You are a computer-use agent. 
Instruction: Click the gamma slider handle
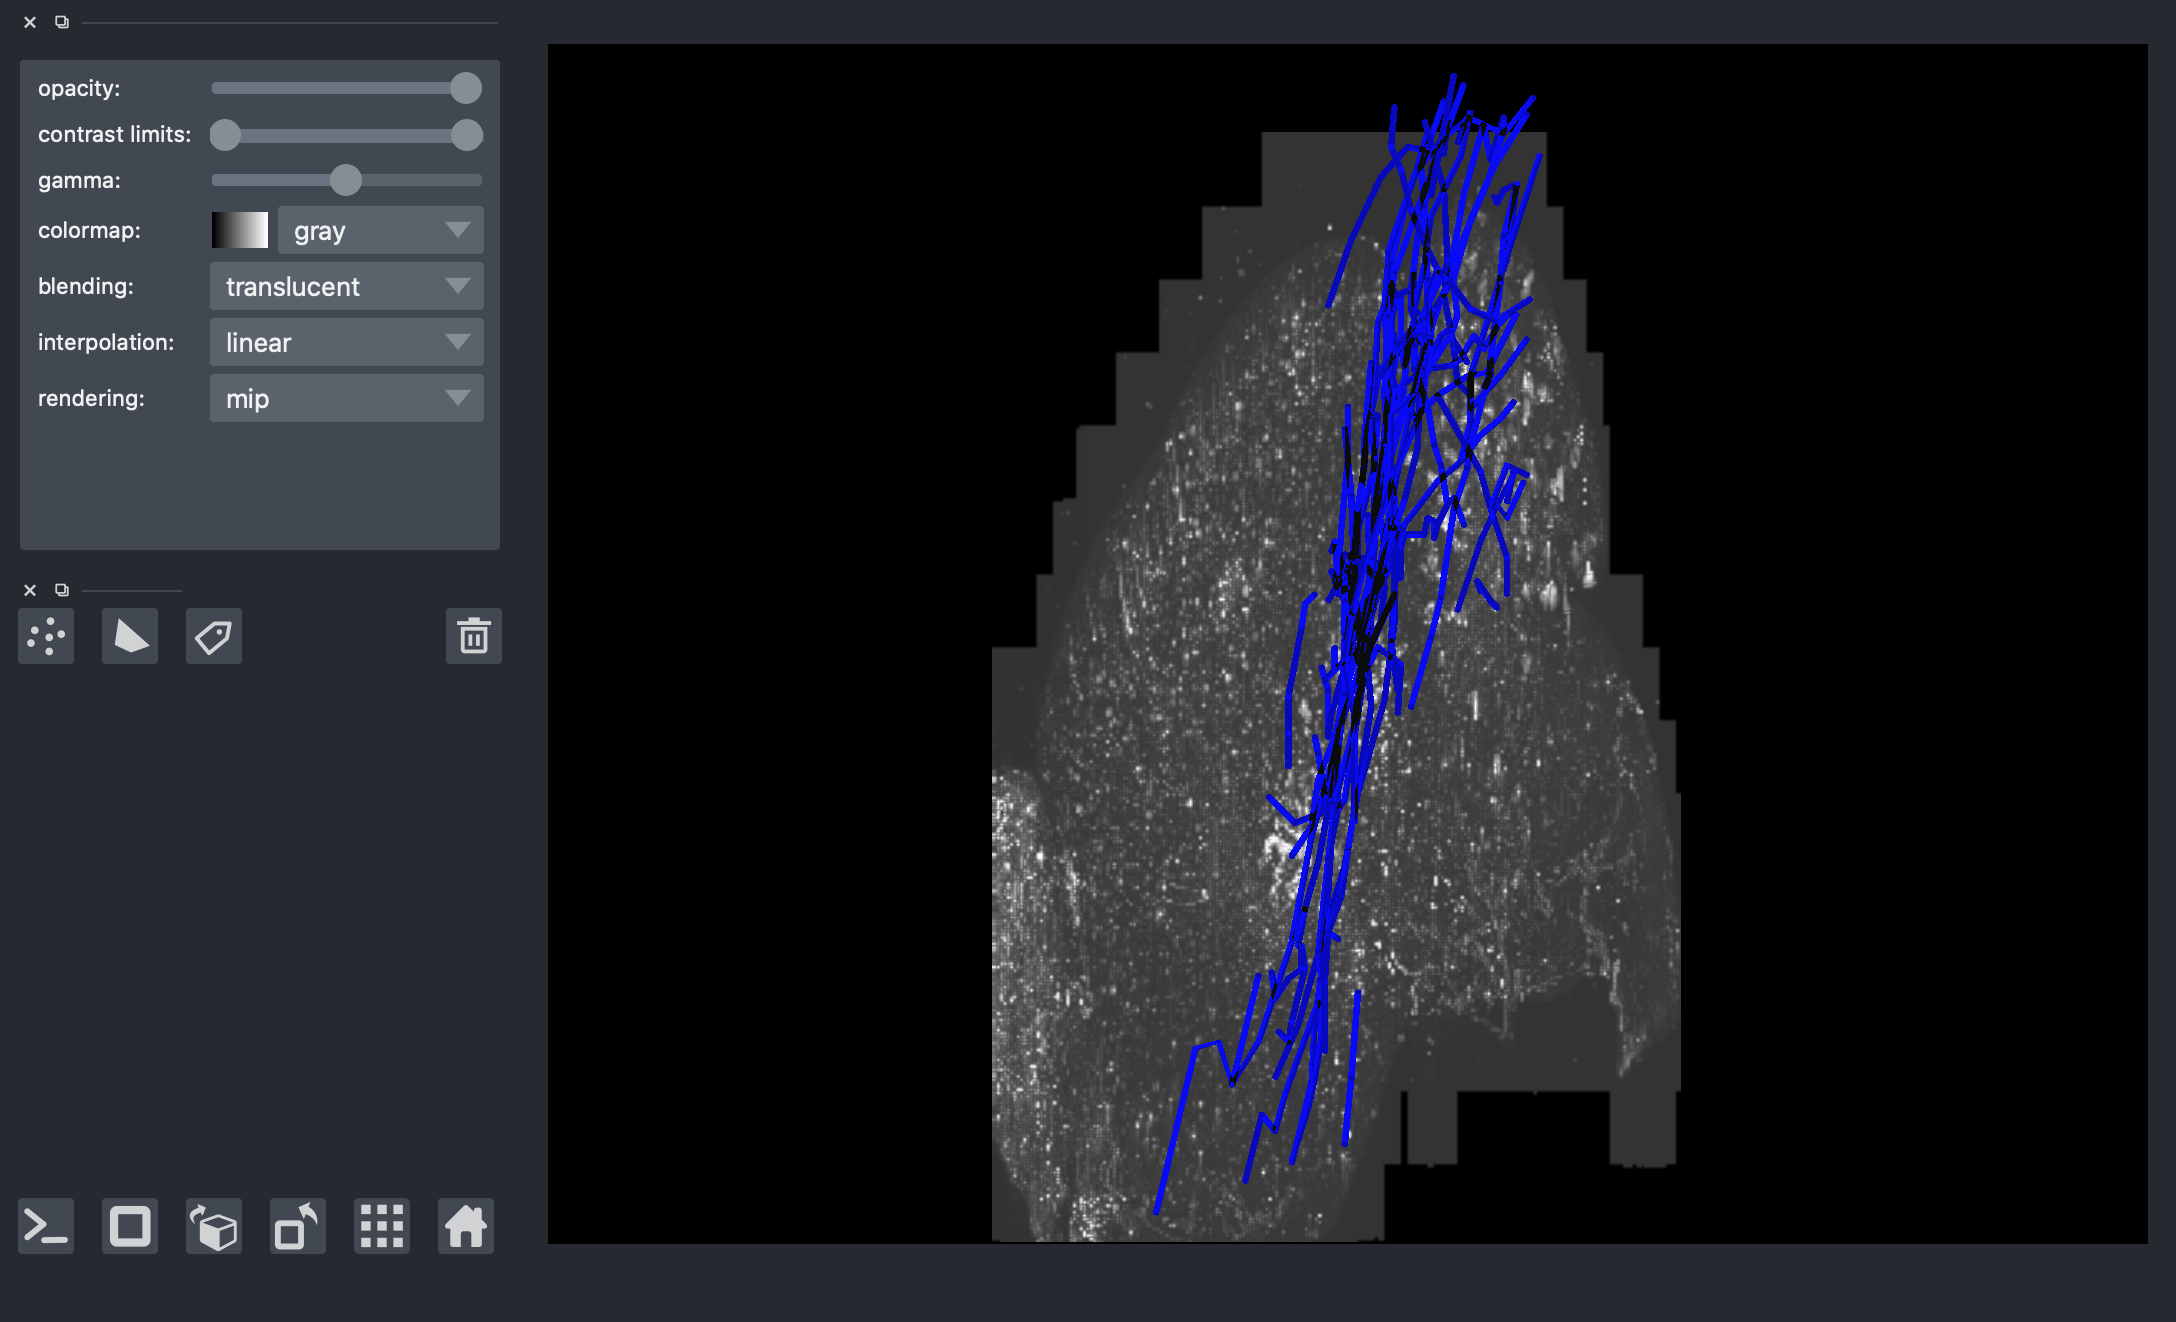(x=346, y=180)
